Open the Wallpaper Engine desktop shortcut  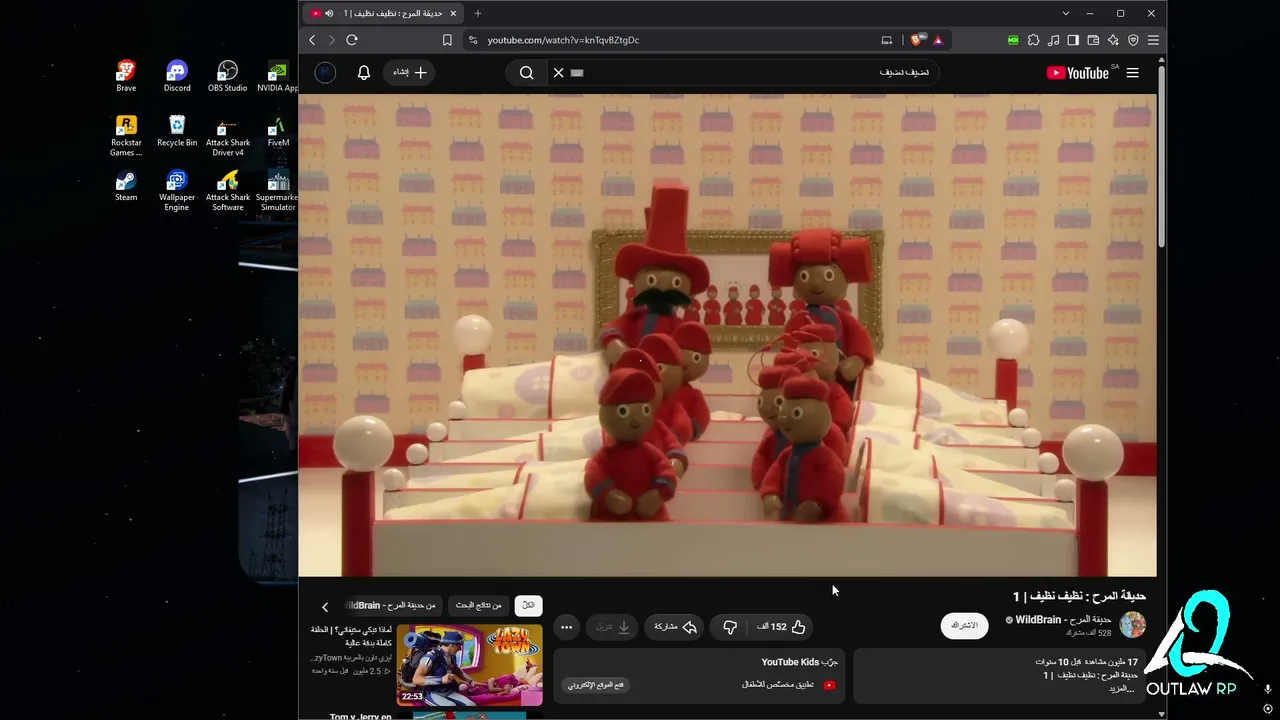click(x=177, y=191)
